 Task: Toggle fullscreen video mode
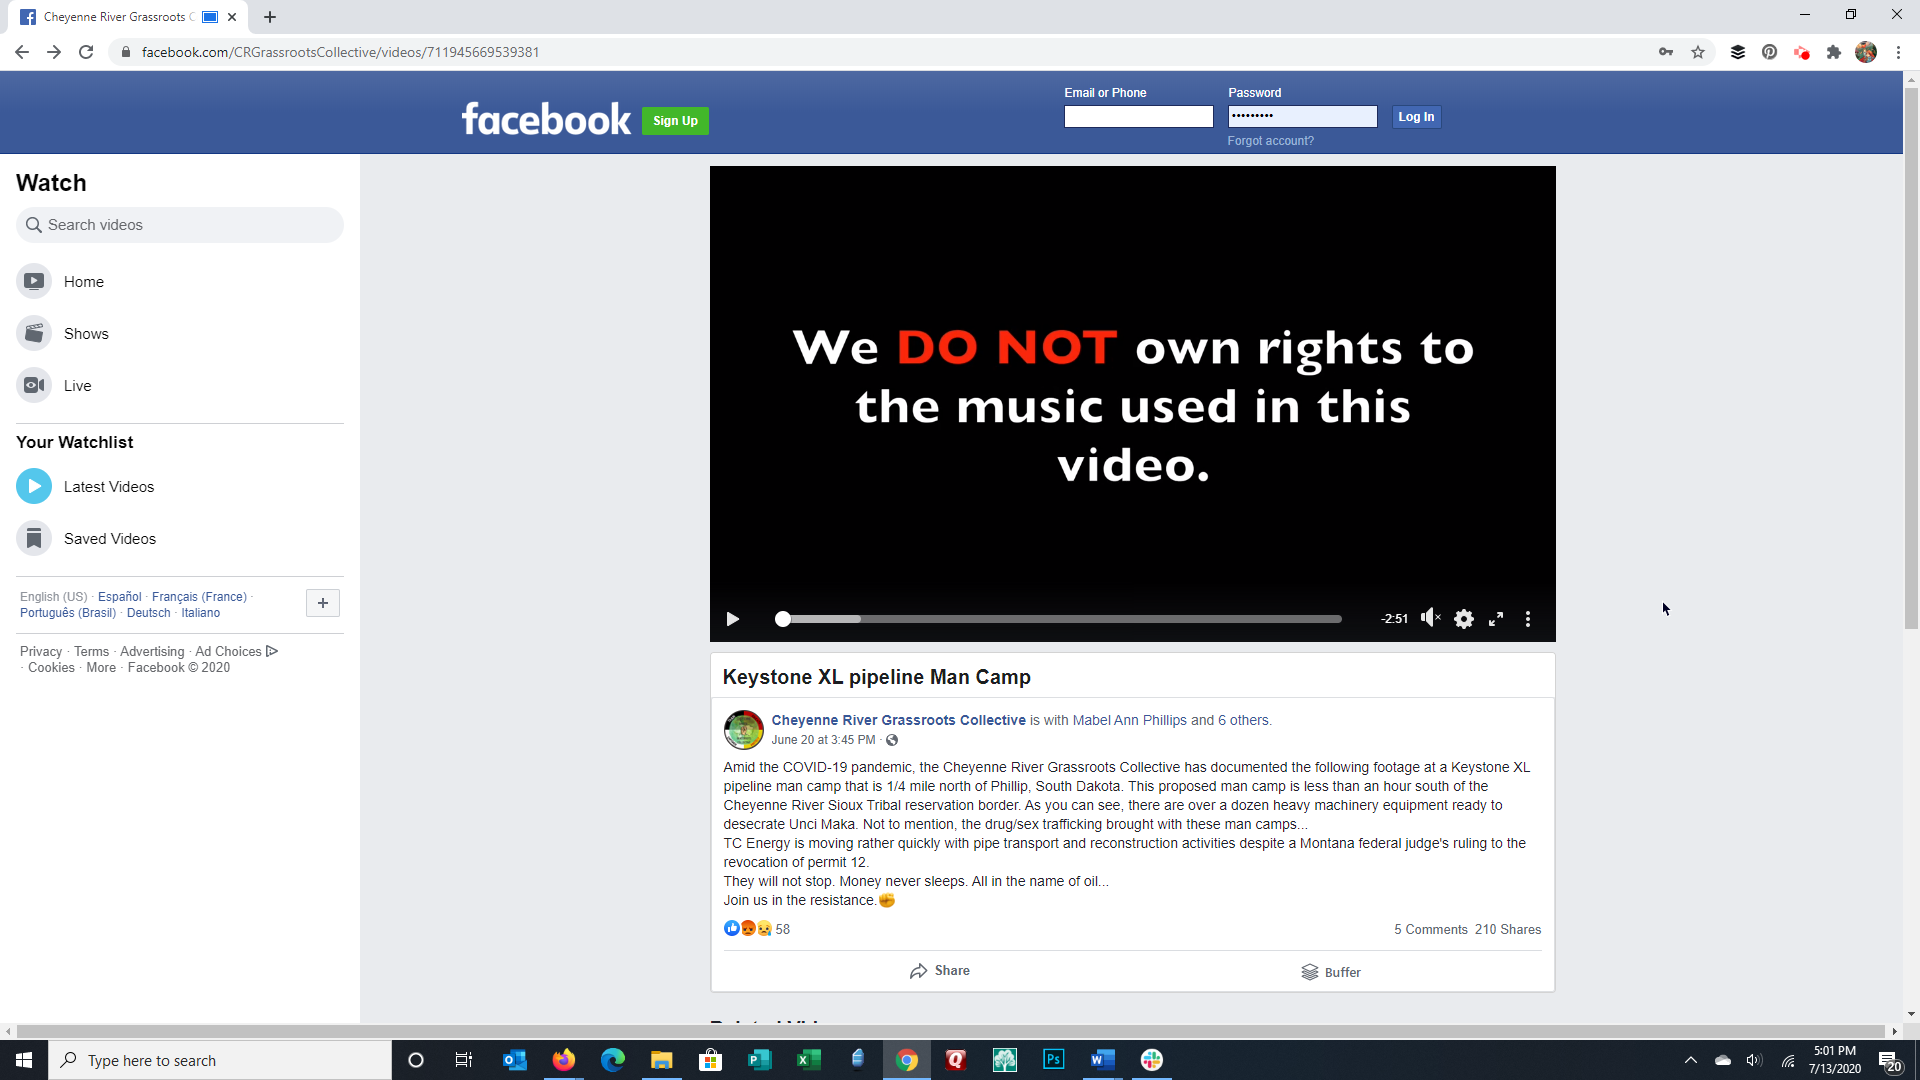pyautogui.click(x=1496, y=619)
